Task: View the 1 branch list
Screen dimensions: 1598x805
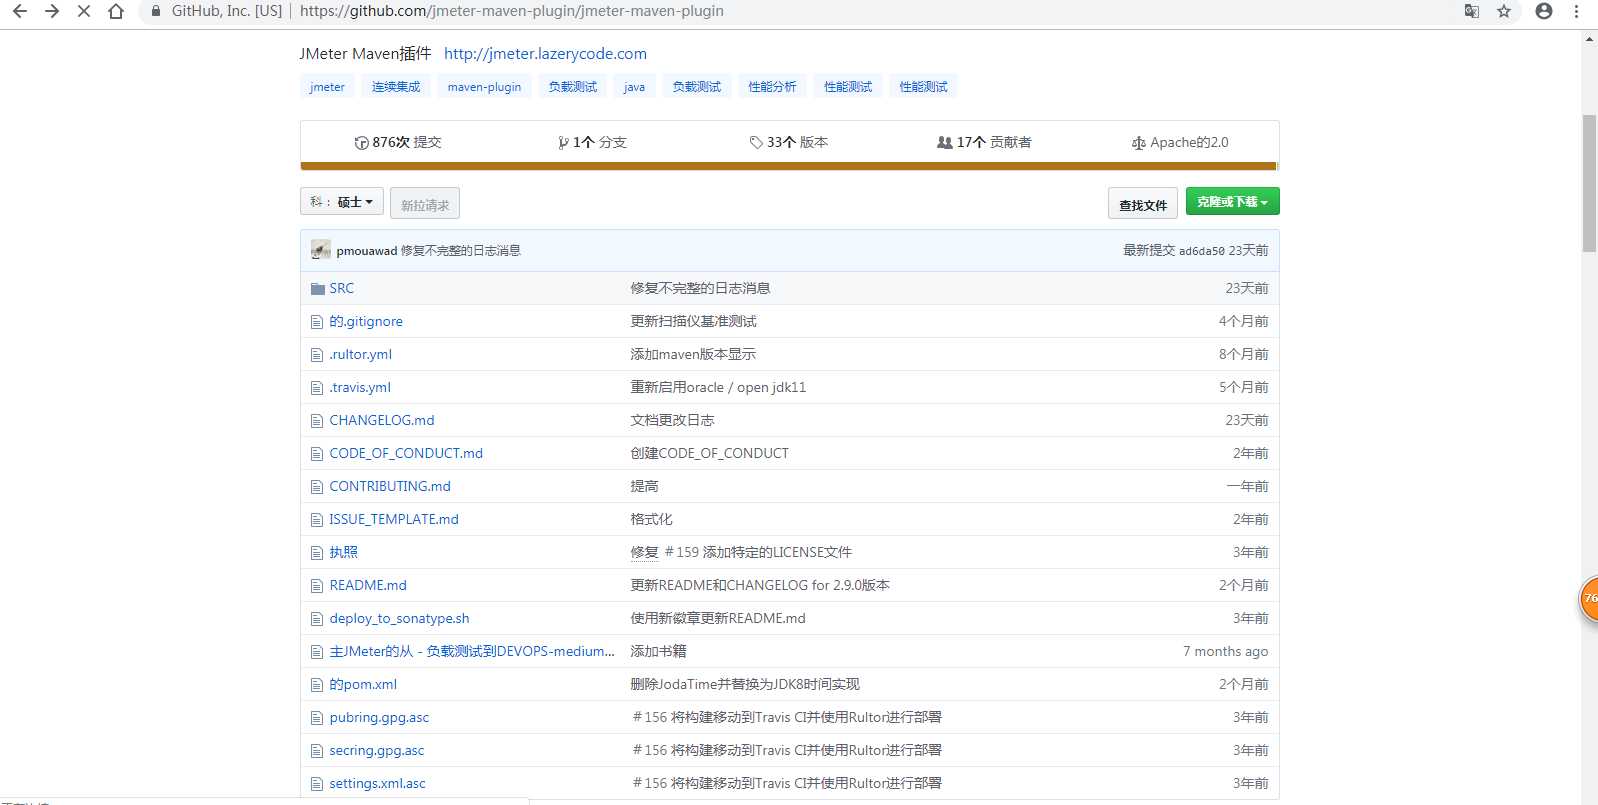Action: 593,142
